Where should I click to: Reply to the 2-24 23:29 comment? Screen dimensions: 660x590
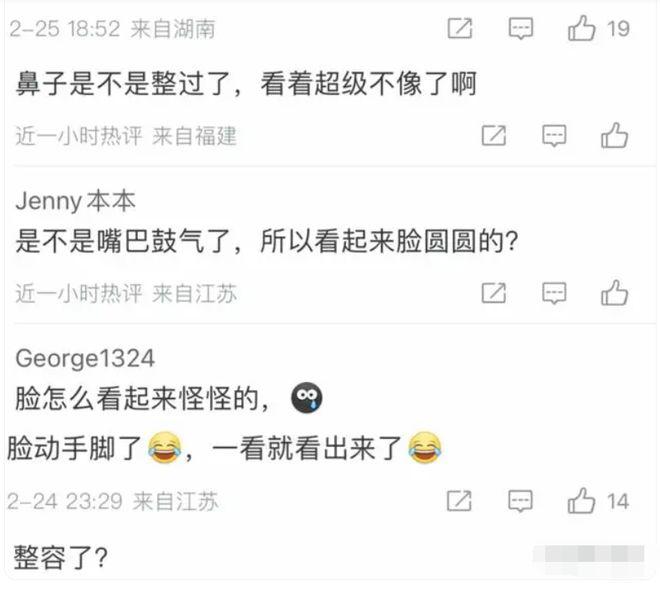[x=521, y=501]
